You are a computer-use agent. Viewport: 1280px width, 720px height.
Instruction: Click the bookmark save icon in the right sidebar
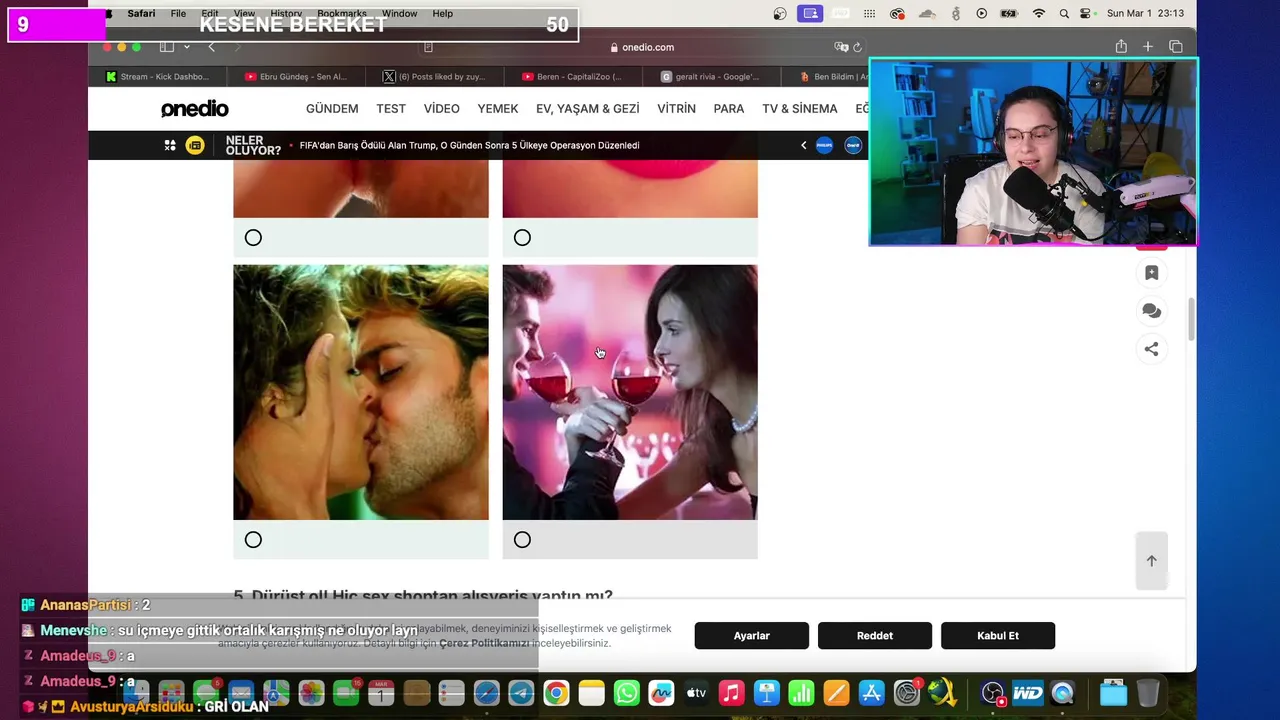[x=1152, y=273]
